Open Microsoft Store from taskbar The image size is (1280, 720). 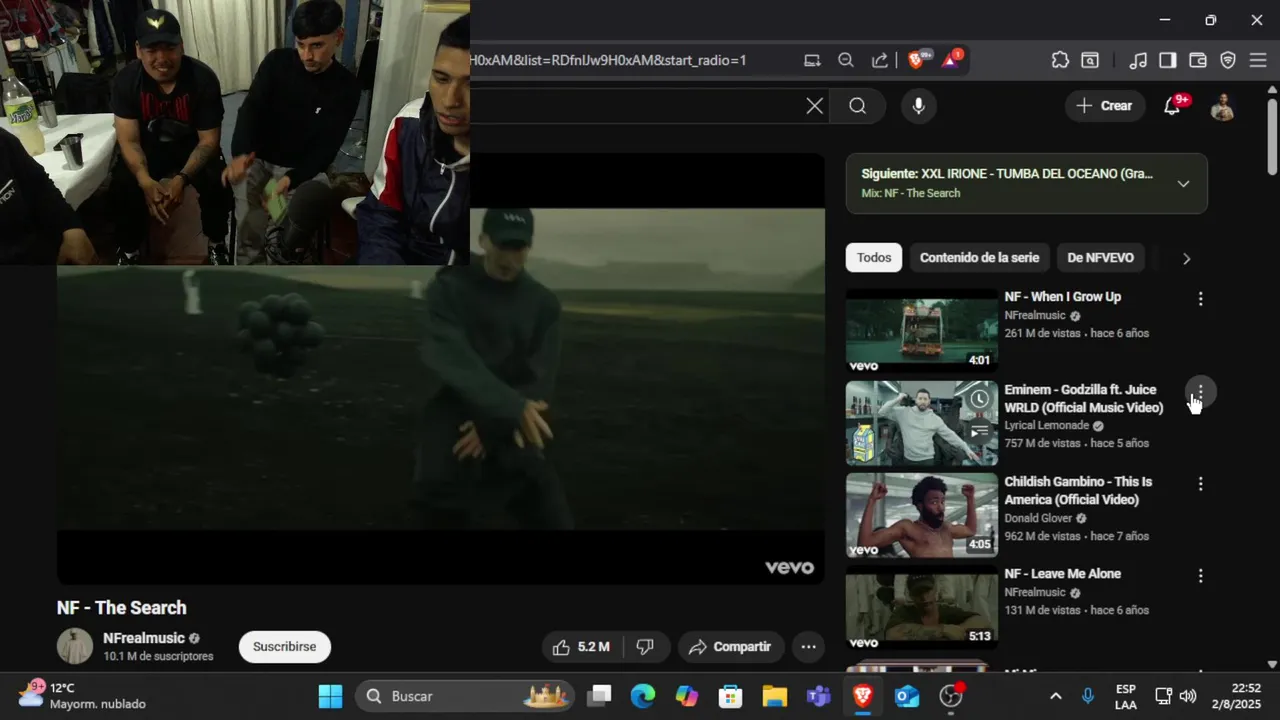[731, 696]
